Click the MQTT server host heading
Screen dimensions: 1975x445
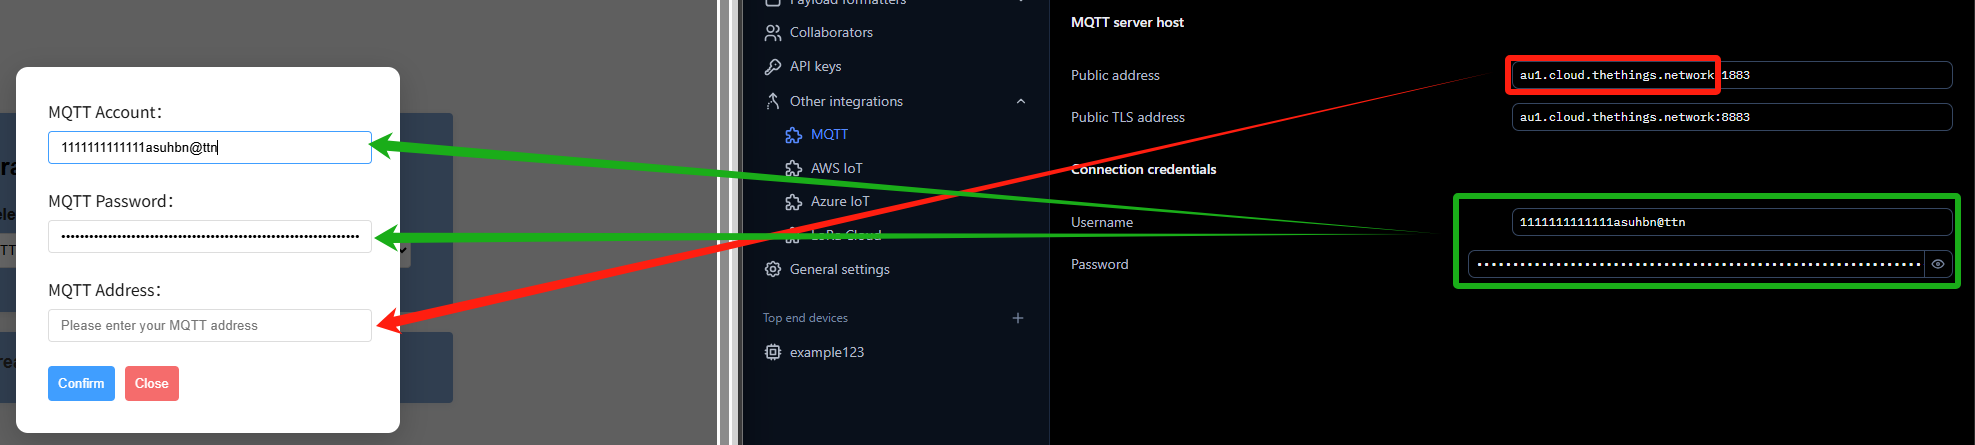coord(1127,22)
